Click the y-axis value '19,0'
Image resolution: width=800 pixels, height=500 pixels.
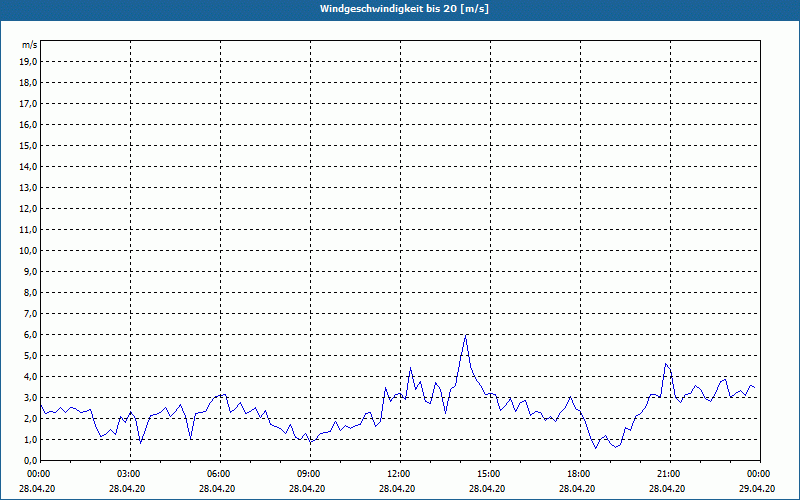tap(28, 62)
